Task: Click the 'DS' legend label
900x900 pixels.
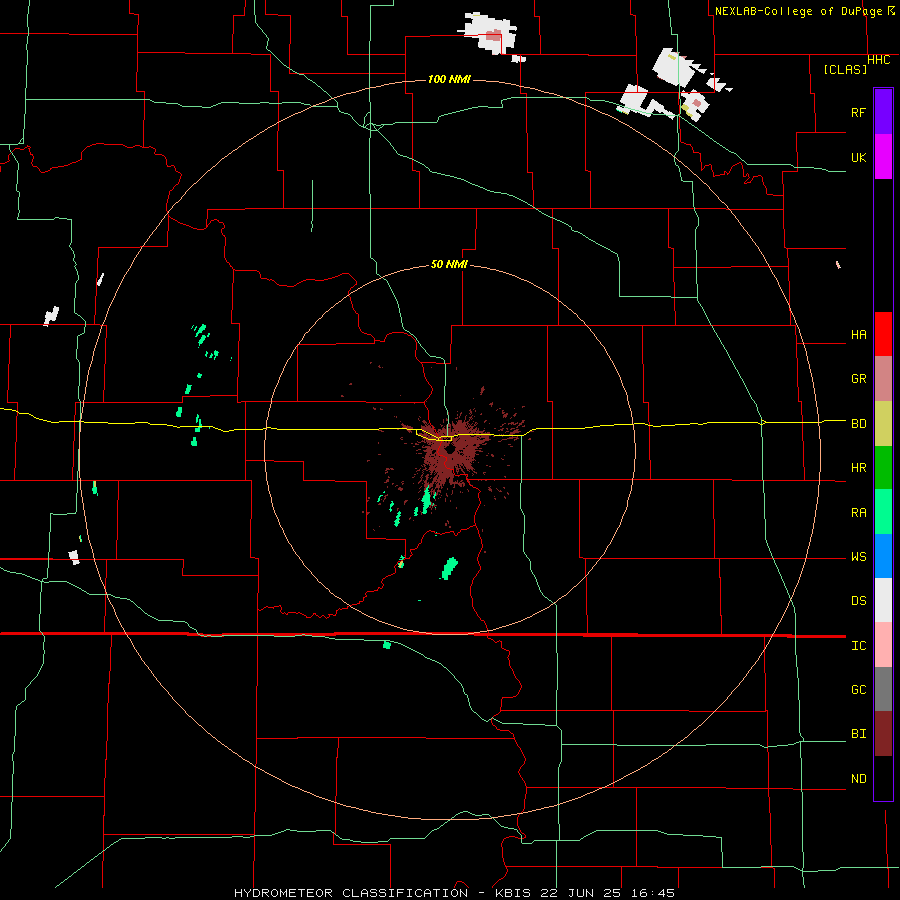Action: point(858,600)
